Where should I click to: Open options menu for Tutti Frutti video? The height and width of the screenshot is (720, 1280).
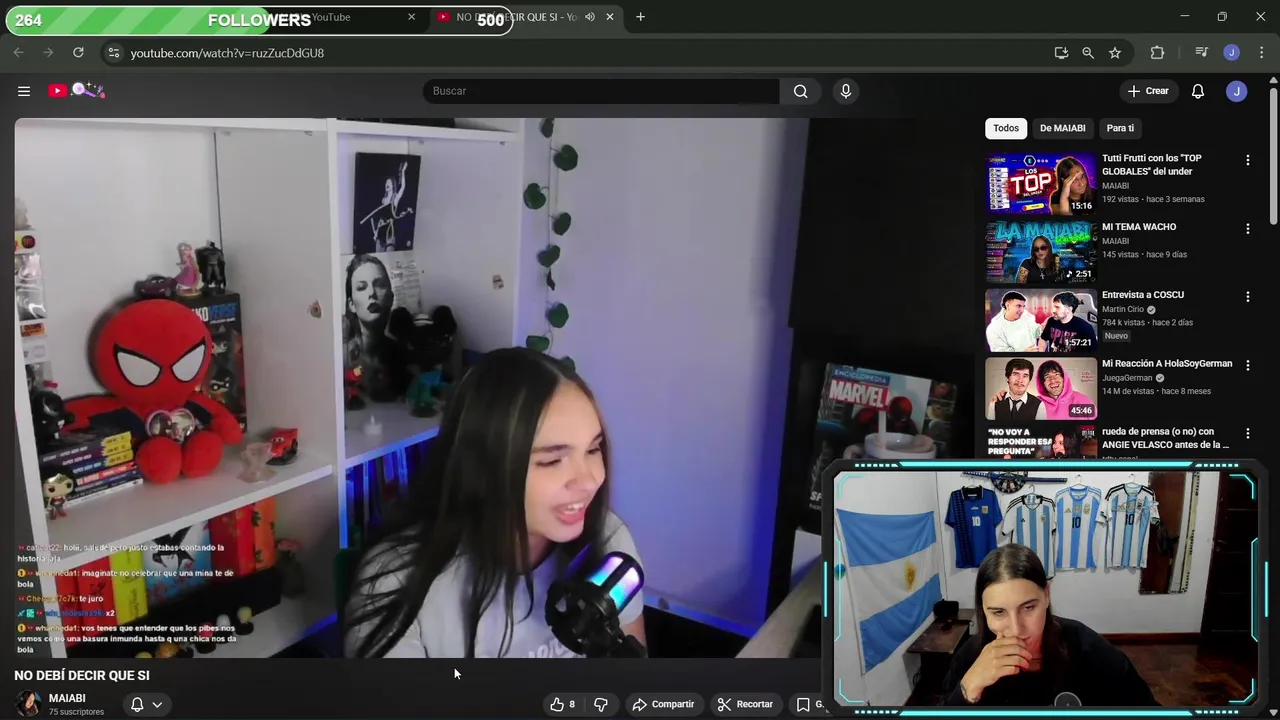[1247, 160]
